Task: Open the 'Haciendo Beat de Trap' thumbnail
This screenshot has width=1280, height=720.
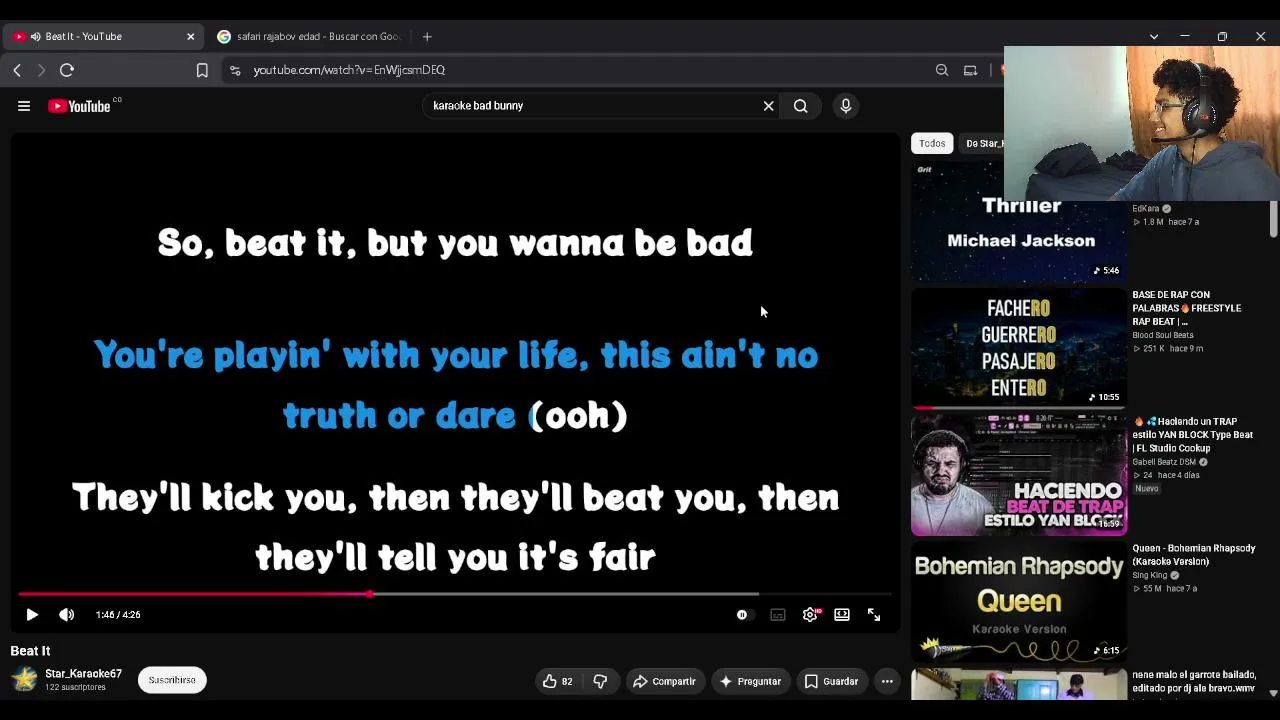Action: pyautogui.click(x=1019, y=476)
